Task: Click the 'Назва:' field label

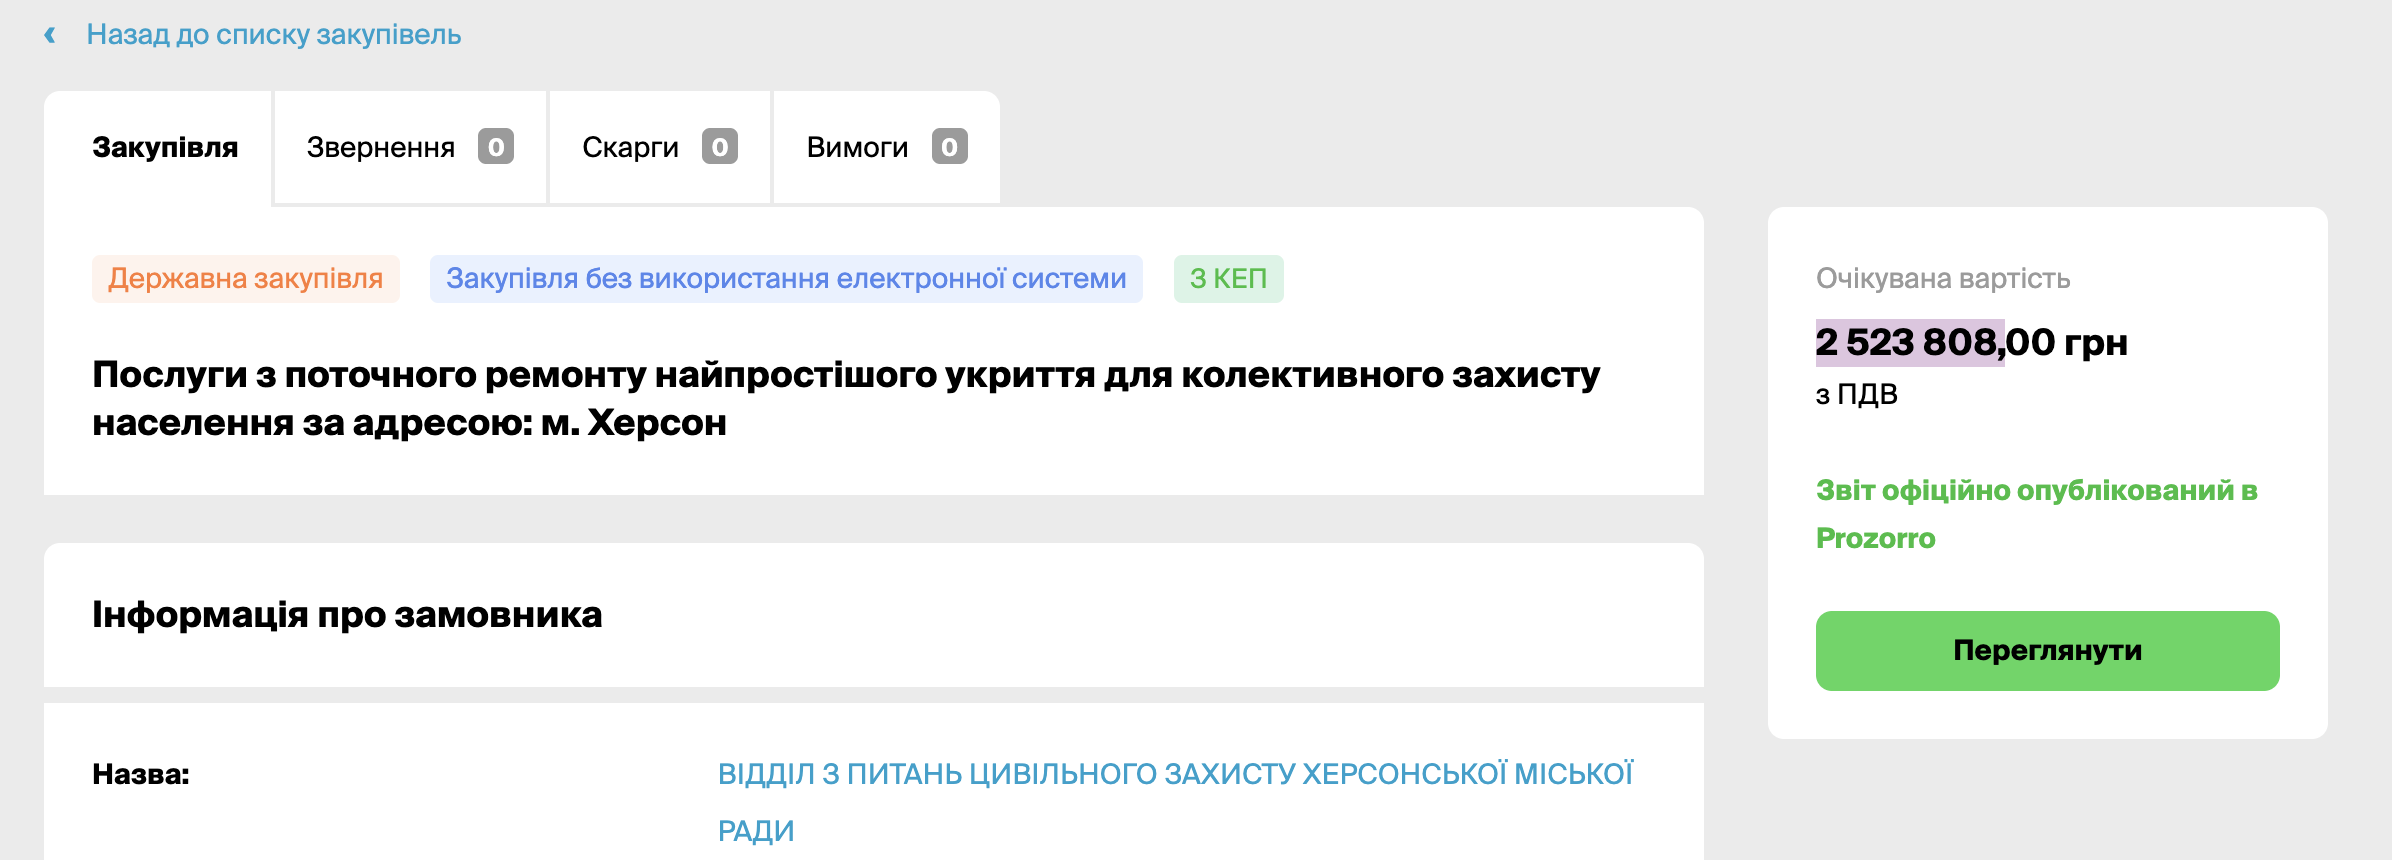Action: pyautogui.click(x=141, y=775)
